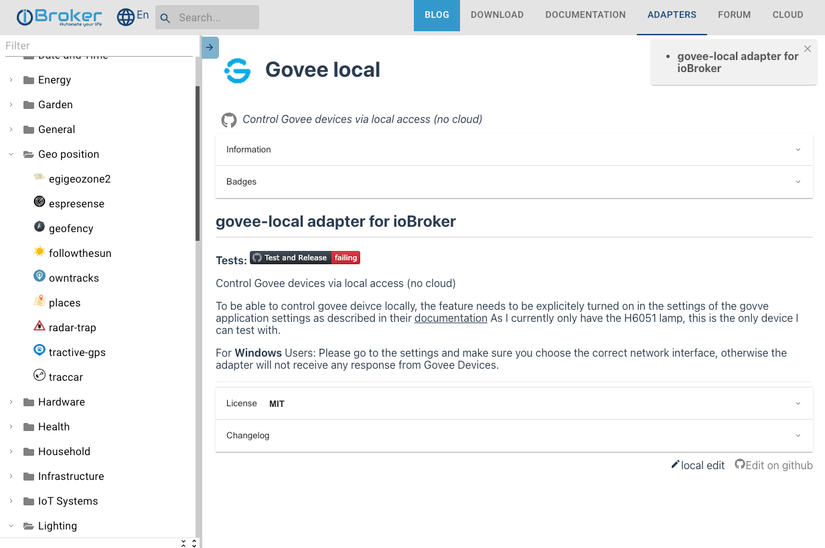Collapse all tree folders icon
Screen dimensions: 825x548
(x=183, y=543)
